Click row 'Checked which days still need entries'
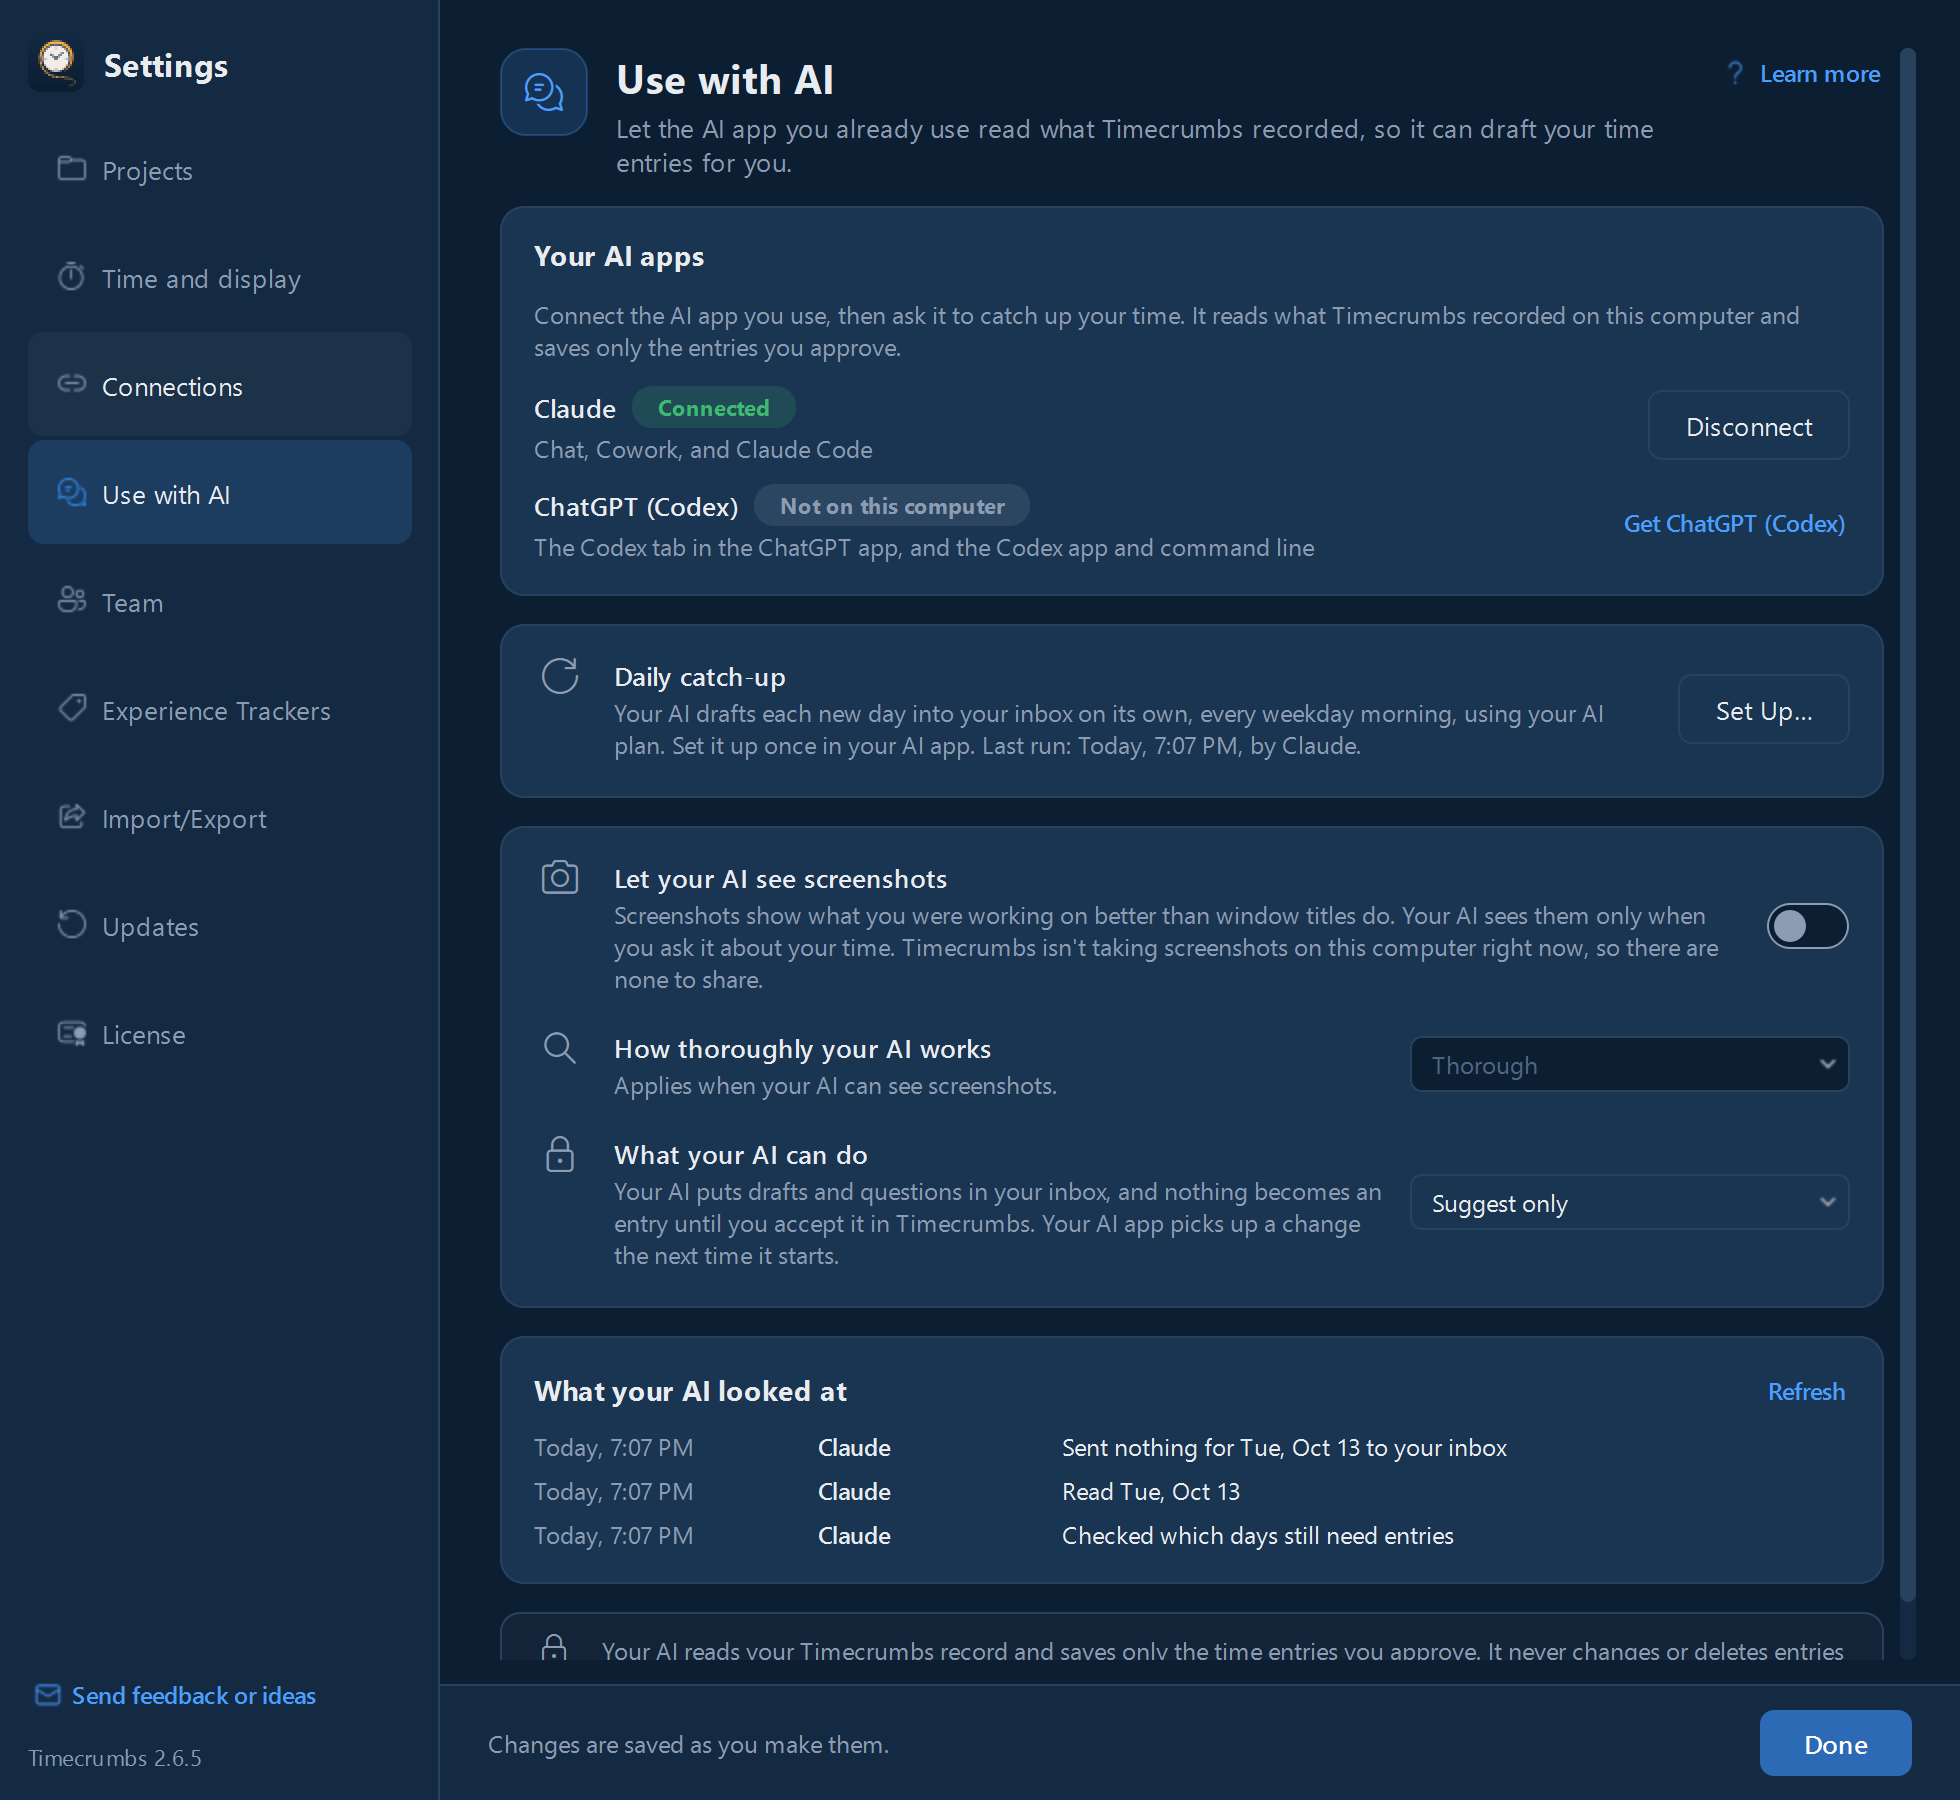 tap(1190, 1535)
